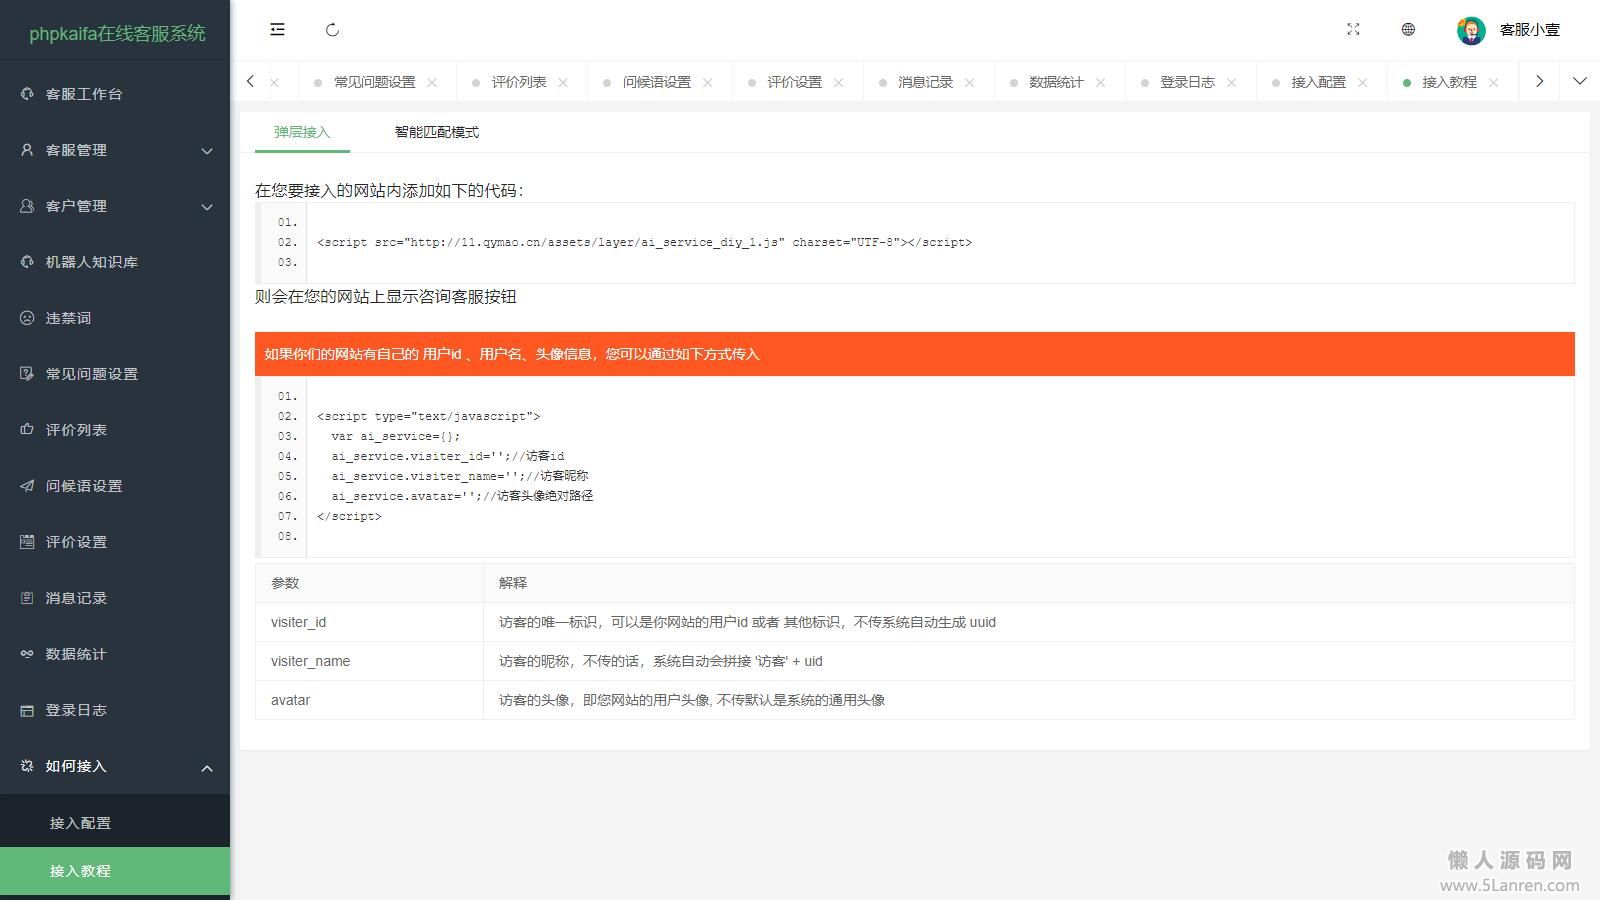The image size is (1600, 900).
Task: Switch to the 数据统计 page tab
Action: point(1056,82)
